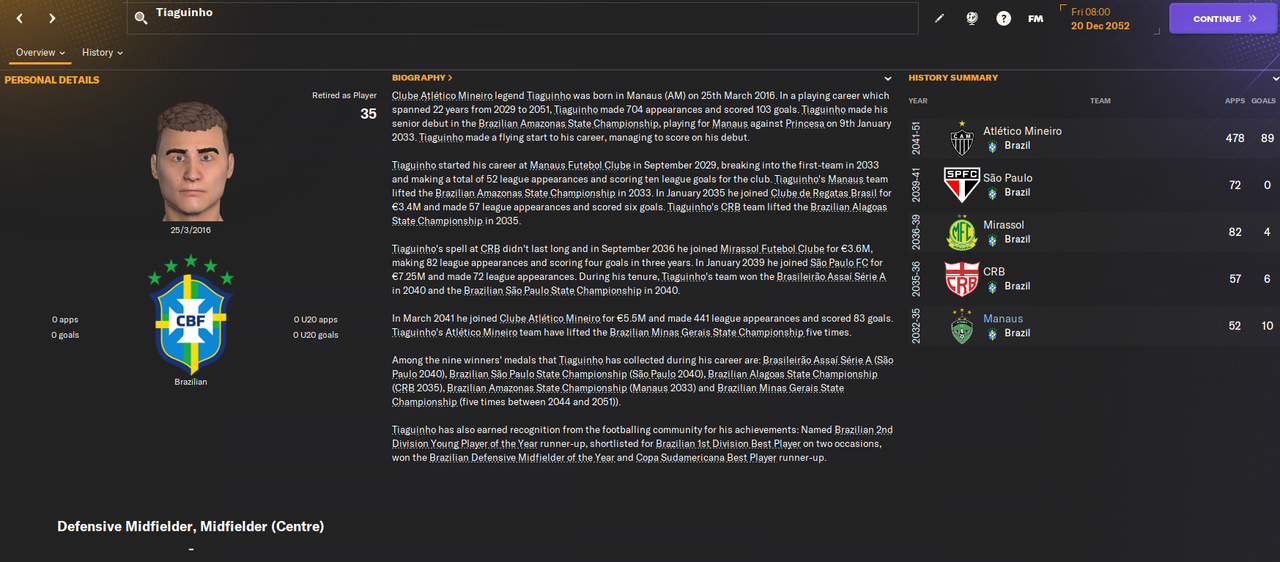Image resolution: width=1280 pixels, height=562 pixels.
Task: Click Brazil flag under São Paulo
Action: pos(992,192)
